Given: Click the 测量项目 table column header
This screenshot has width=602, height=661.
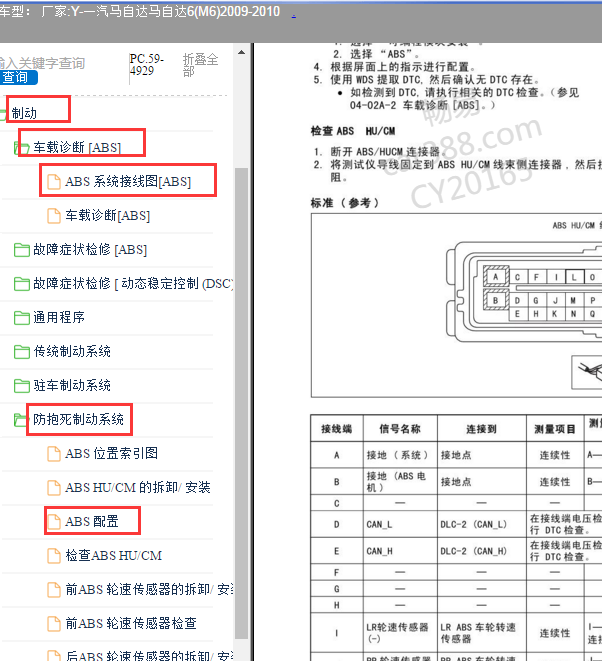Looking at the screenshot, I should point(555,429).
